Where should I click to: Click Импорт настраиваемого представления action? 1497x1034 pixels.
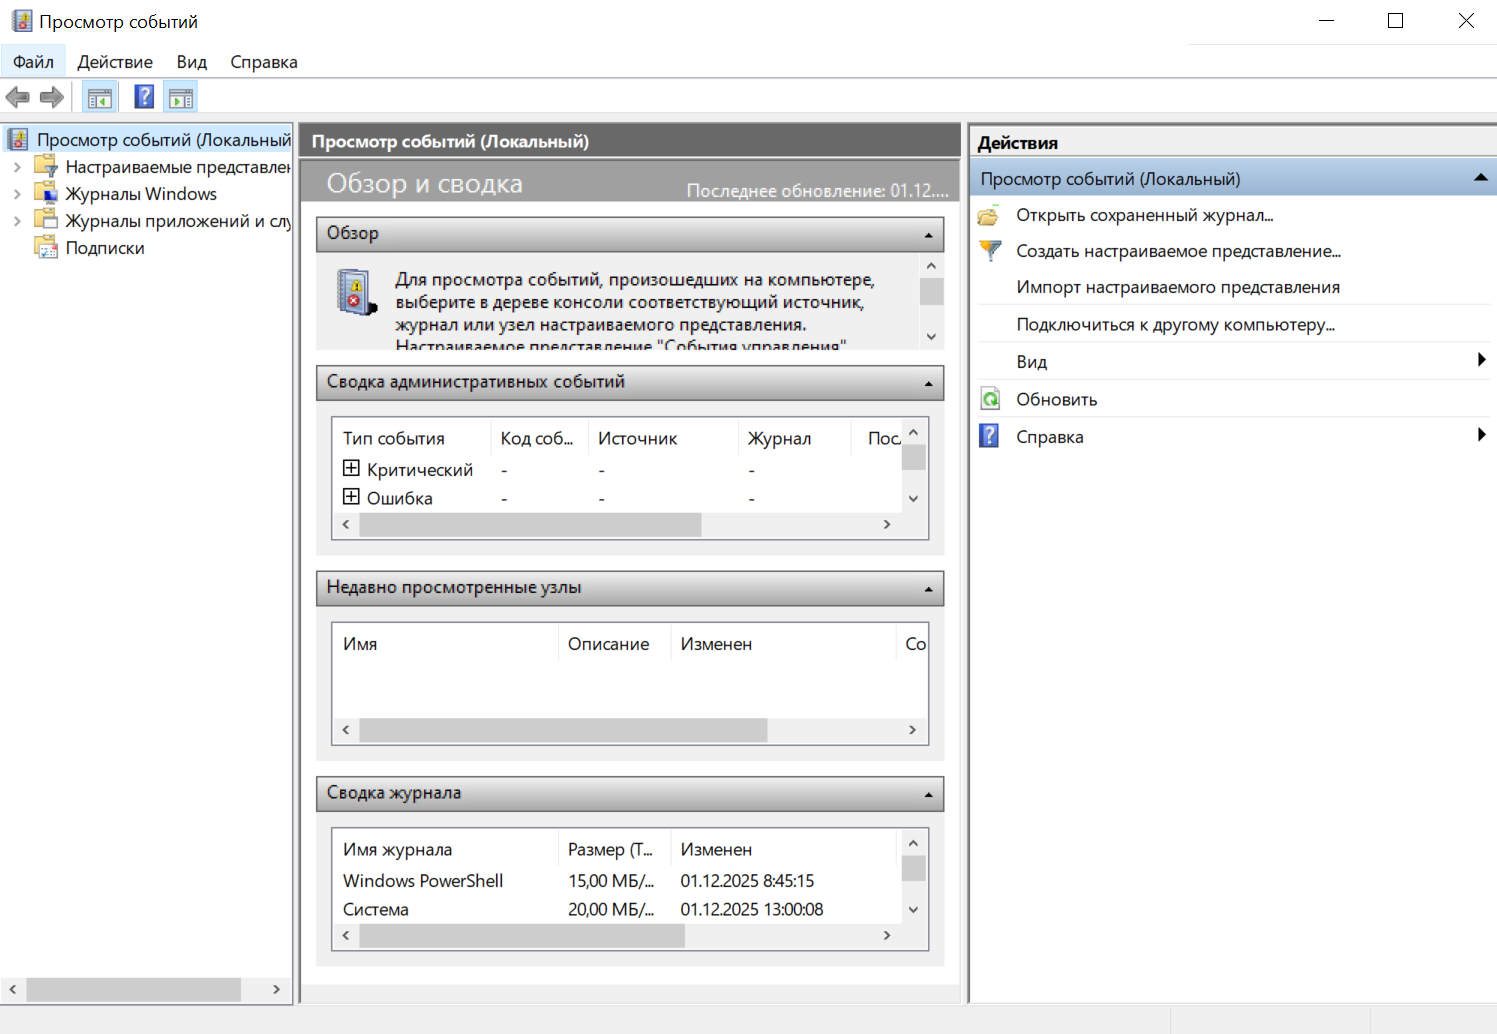[x=1177, y=287]
